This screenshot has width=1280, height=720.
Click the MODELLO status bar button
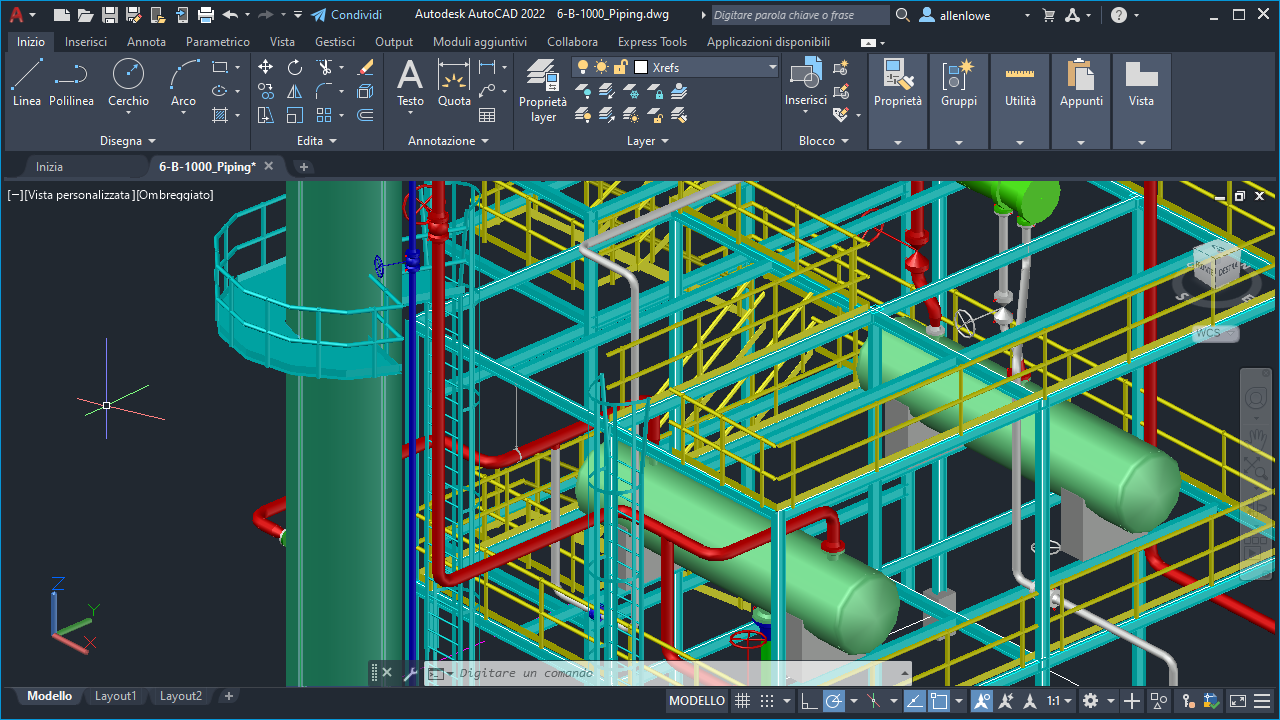point(697,701)
